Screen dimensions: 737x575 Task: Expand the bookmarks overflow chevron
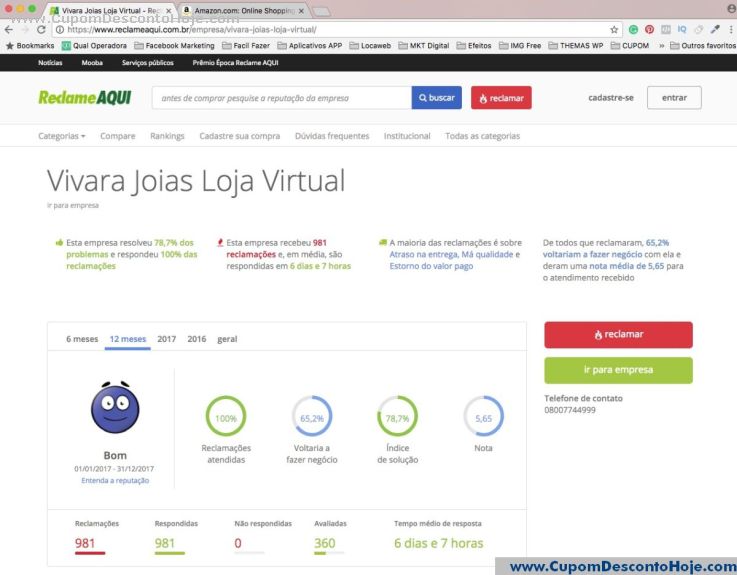coord(661,46)
